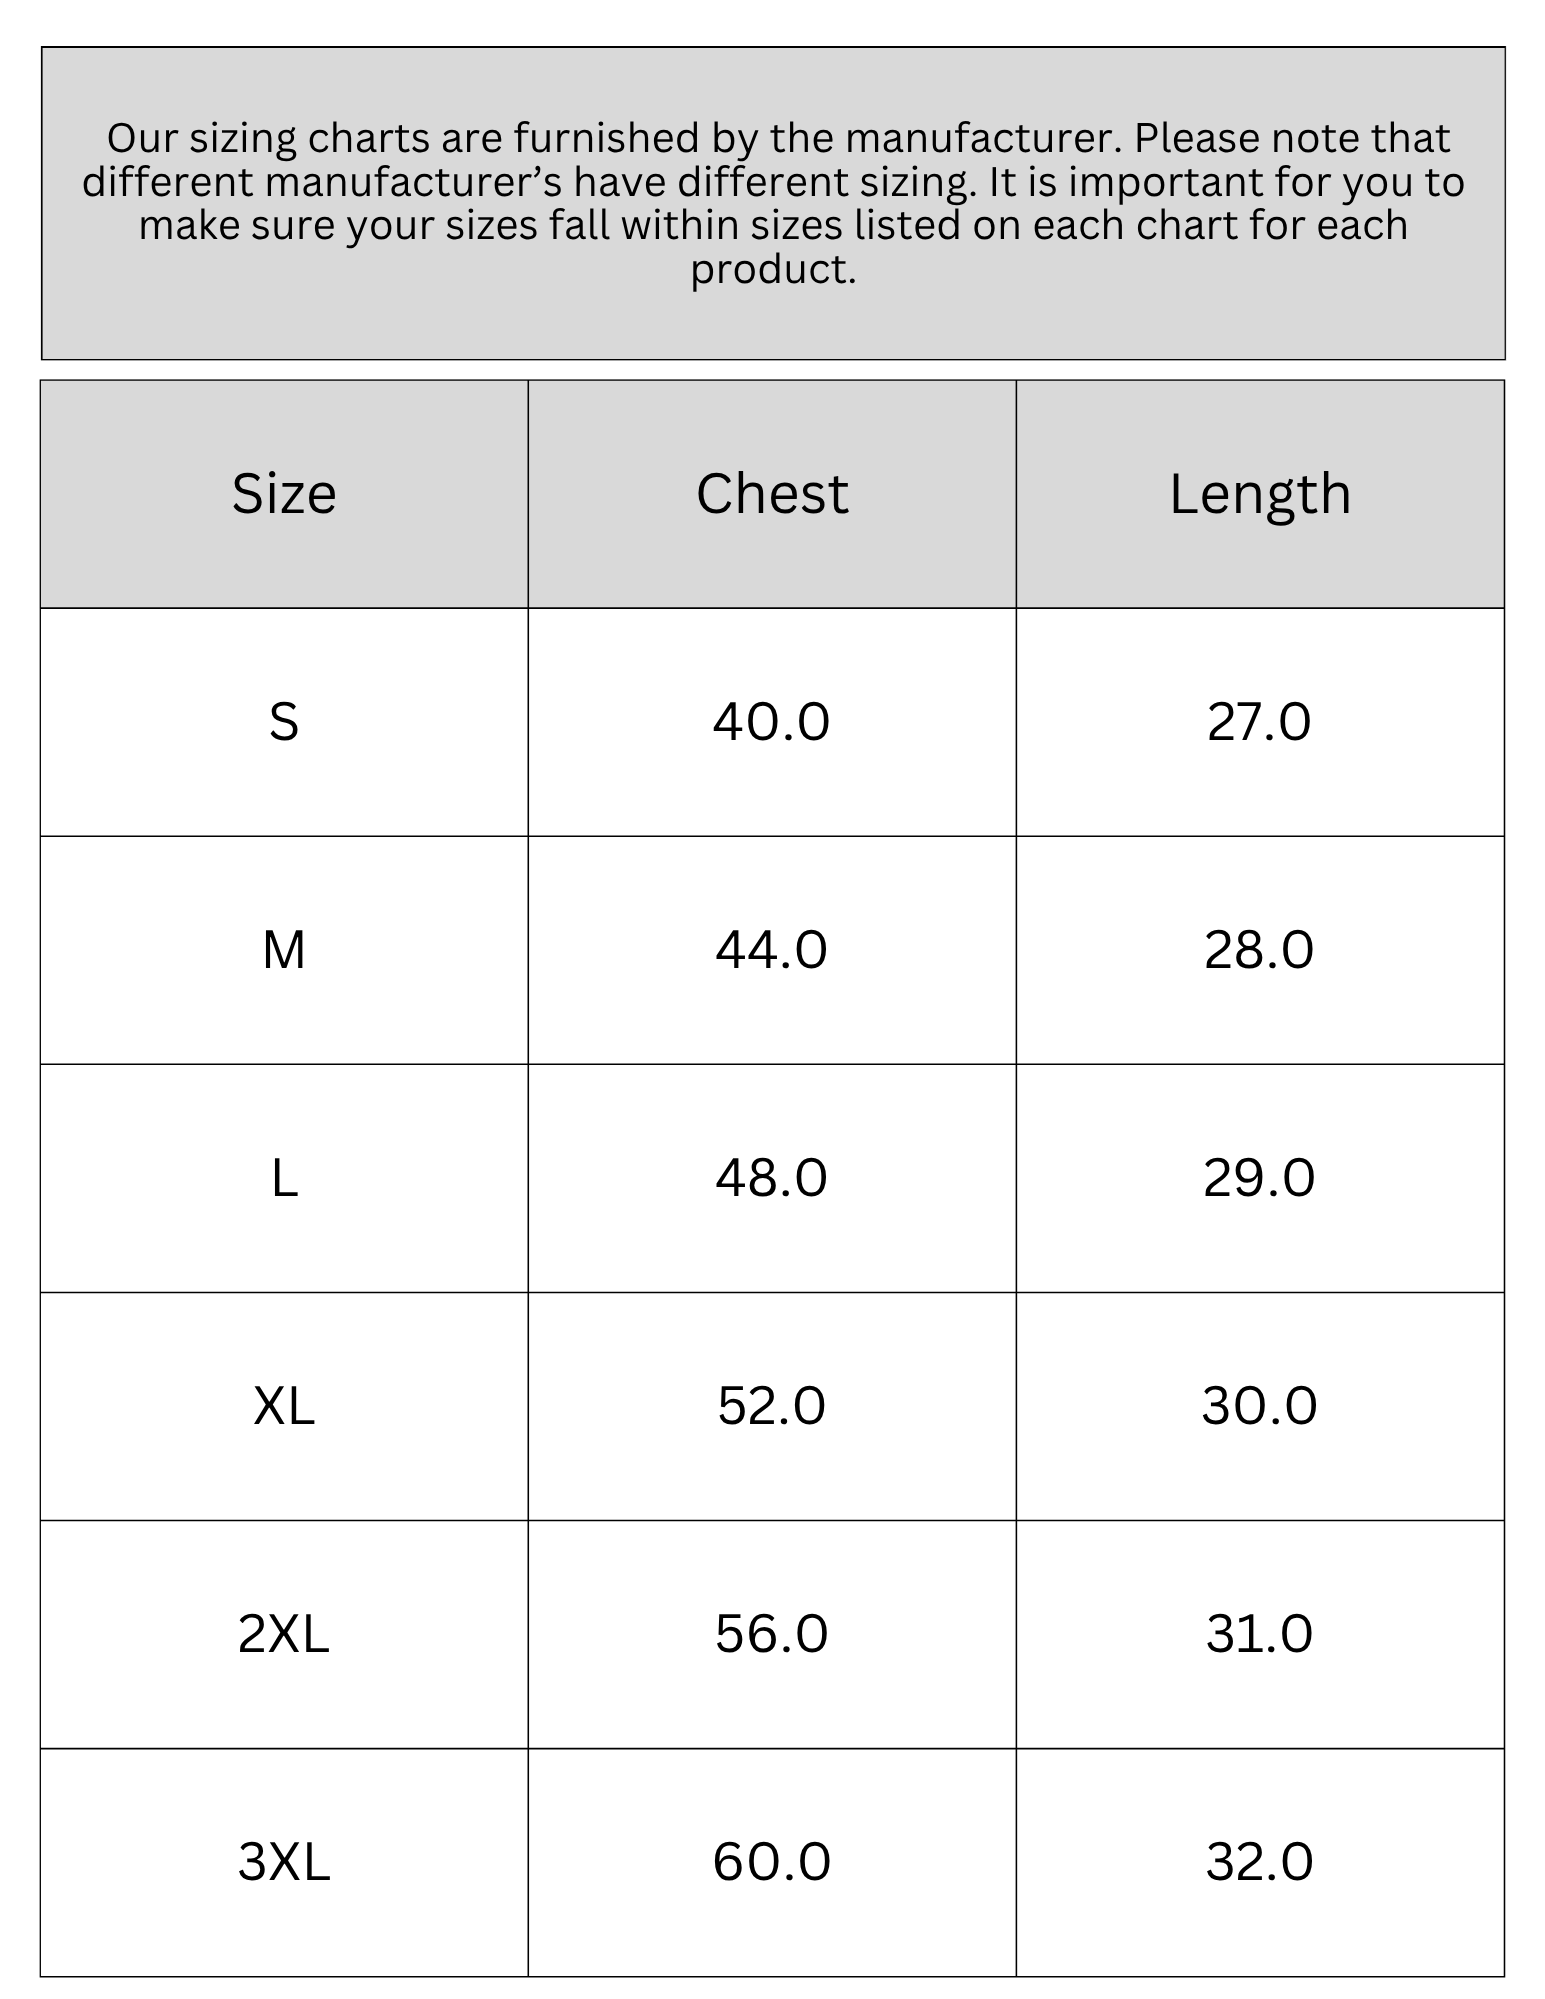Click the Chest column header
1545x1999 pixels.
click(x=772, y=494)
